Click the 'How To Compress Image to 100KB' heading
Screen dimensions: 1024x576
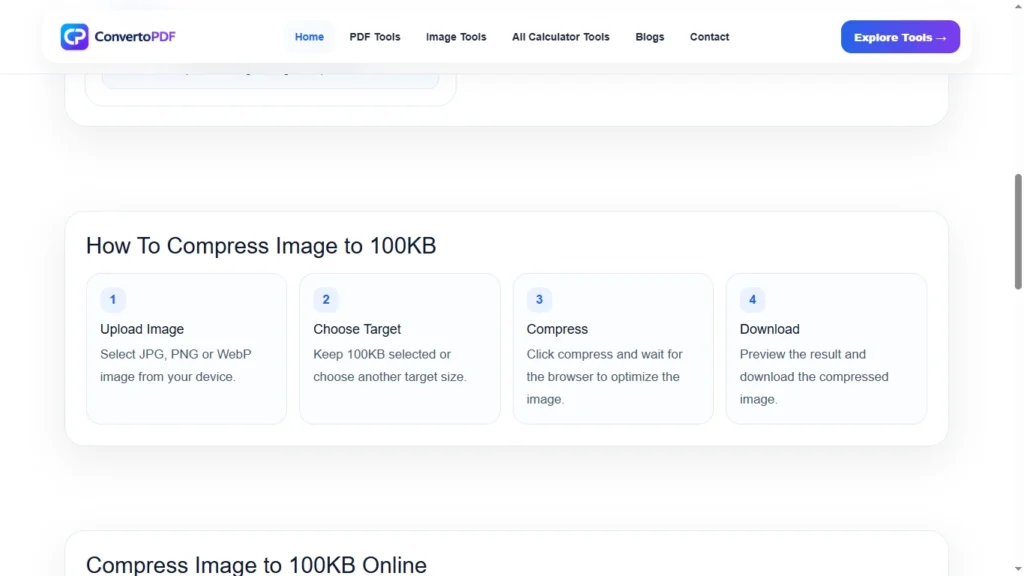point(261,246)
